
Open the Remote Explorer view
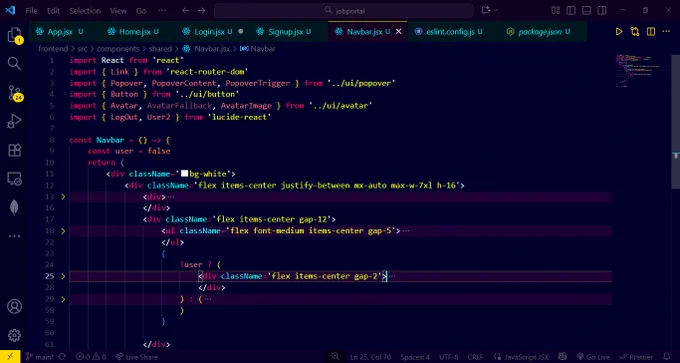(x=14, y=179)
